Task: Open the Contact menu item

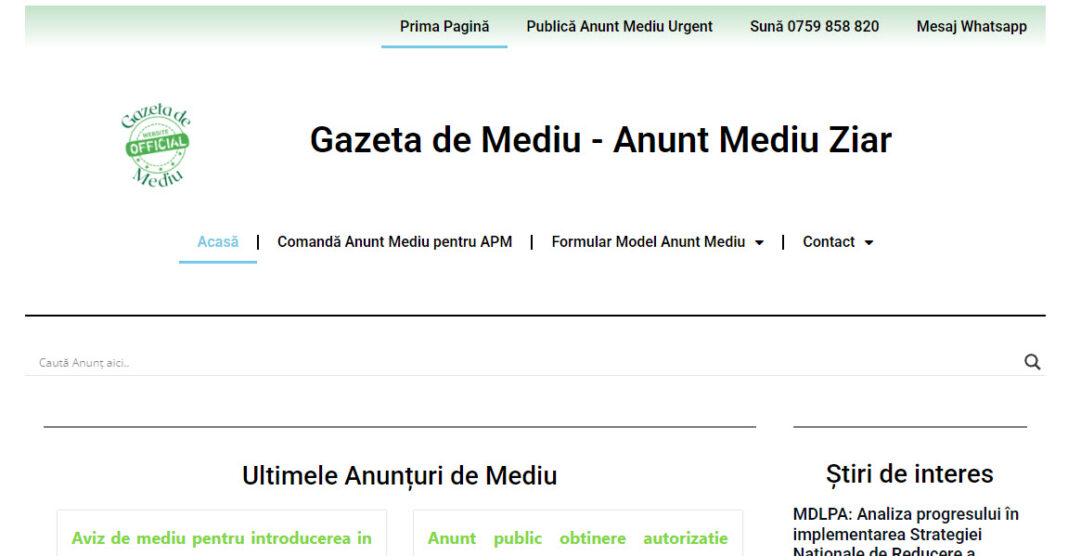Action: pyautogui.click(x=828, y=242)
